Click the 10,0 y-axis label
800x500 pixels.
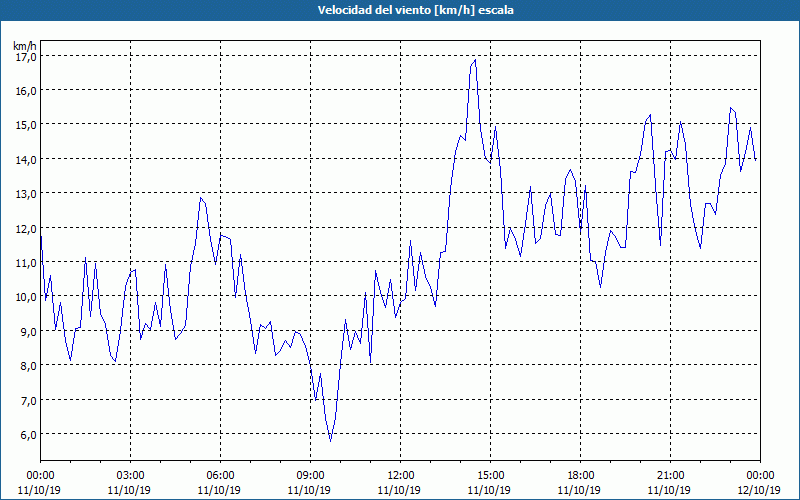26,297
